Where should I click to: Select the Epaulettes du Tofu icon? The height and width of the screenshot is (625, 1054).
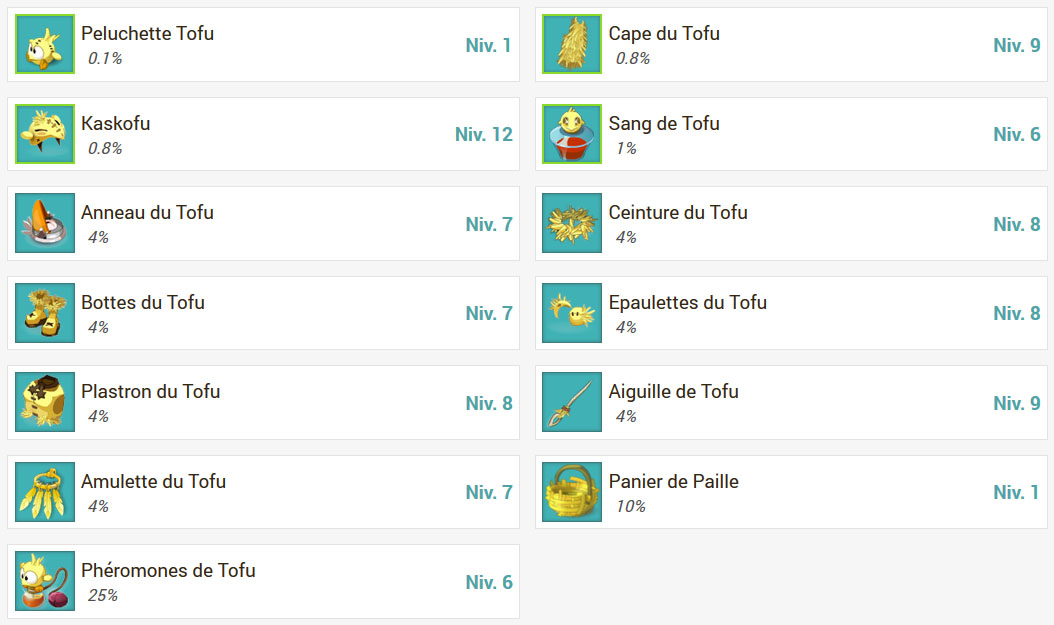572,313
